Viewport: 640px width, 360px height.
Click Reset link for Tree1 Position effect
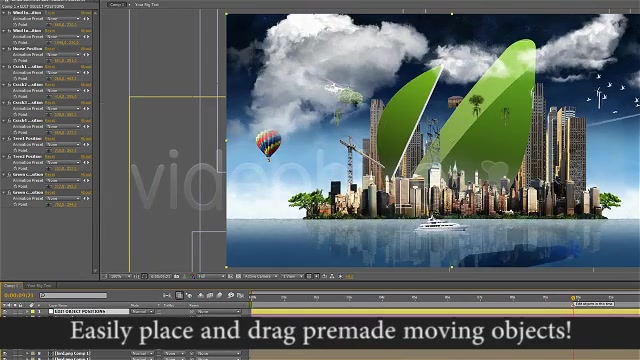click(50, 138)
